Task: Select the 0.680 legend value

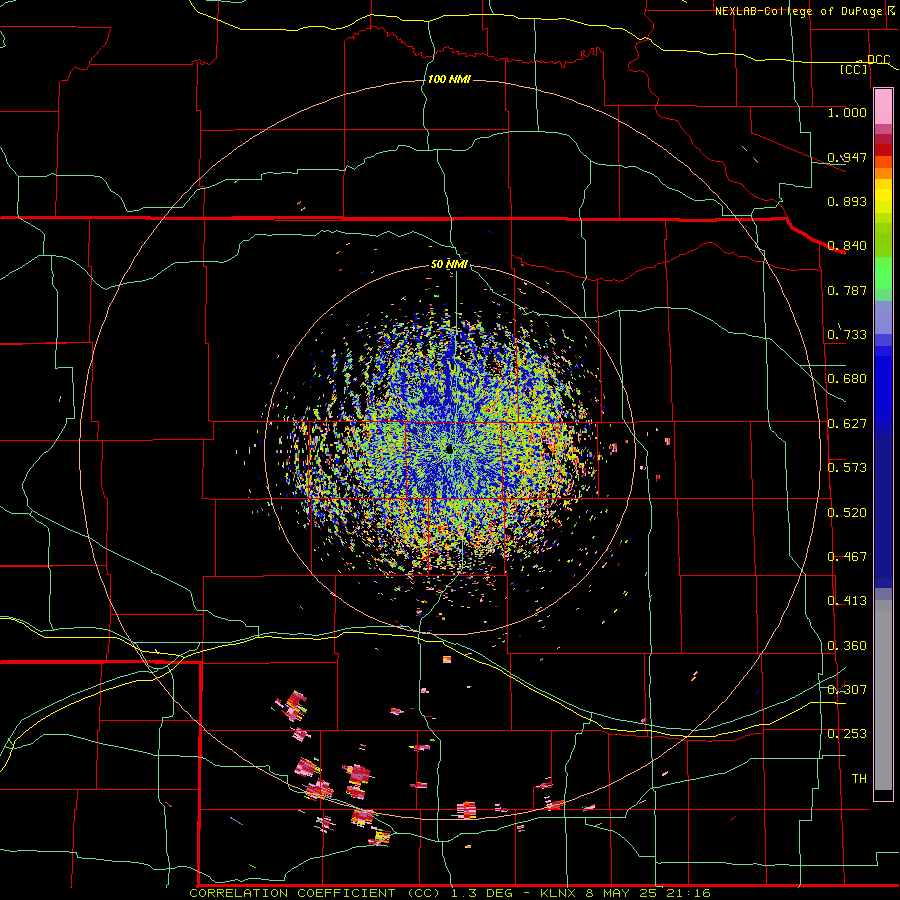Action: [x=847, y=379]
